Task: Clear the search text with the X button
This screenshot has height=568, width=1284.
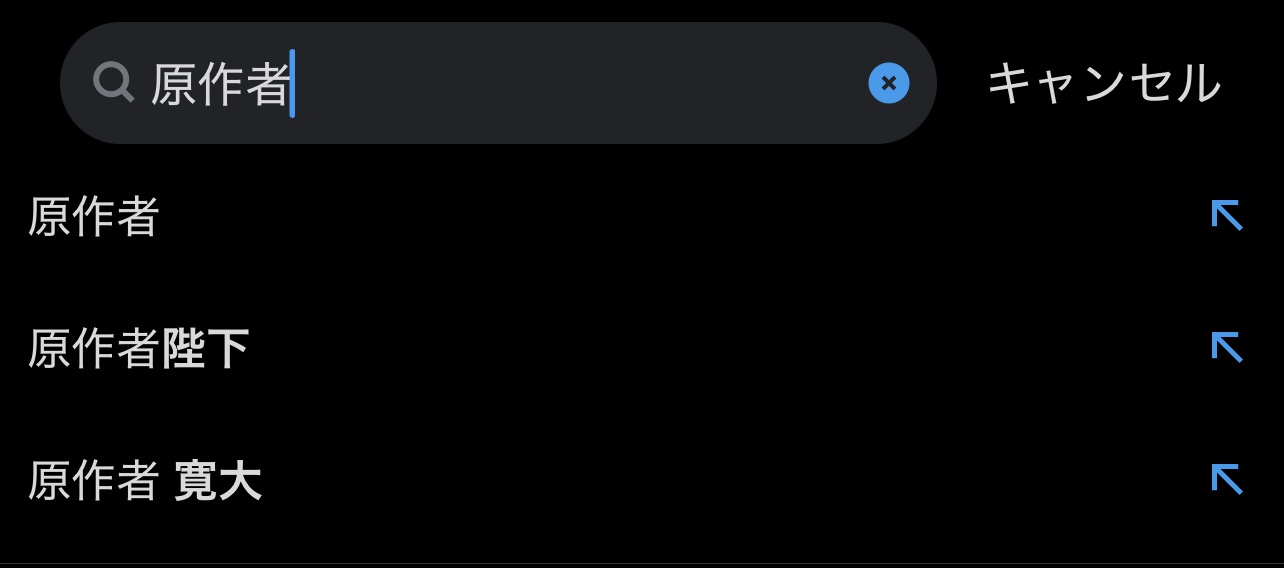Action: pyautogui.click(x=888, y=83)
